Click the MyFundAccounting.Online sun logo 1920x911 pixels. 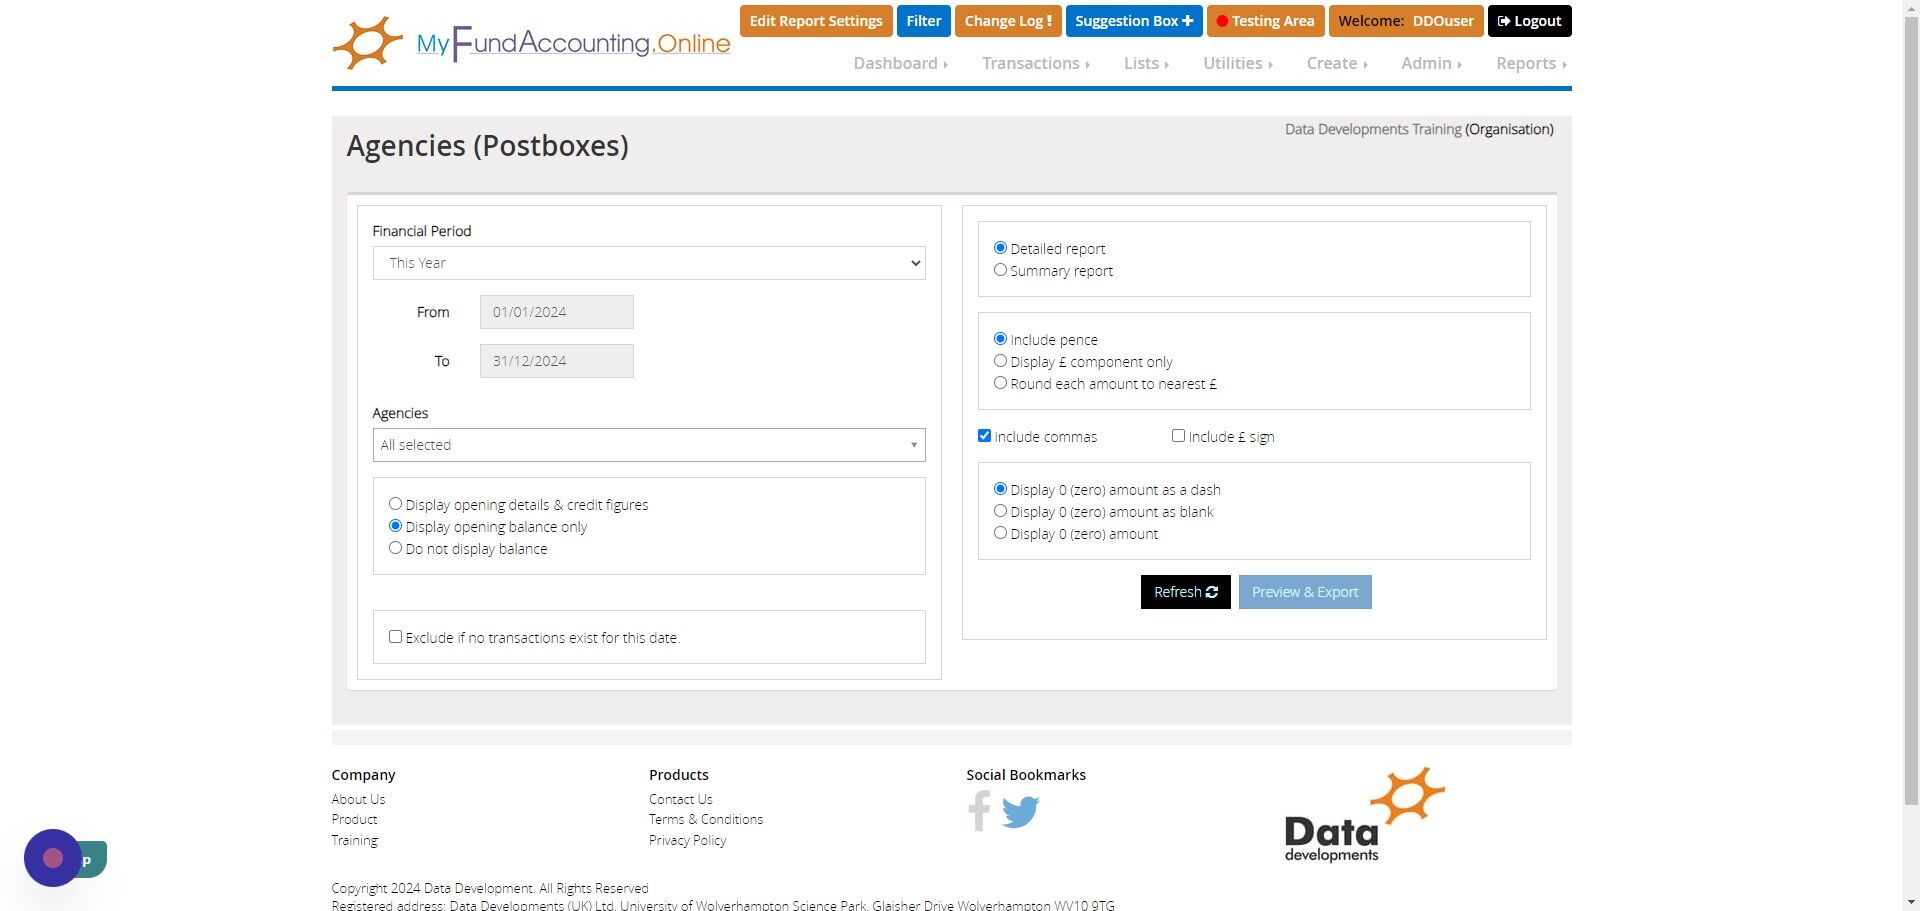(367, 43)
